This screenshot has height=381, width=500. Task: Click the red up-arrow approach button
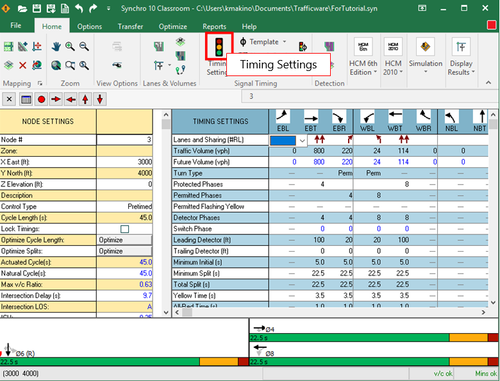point(85,99)
